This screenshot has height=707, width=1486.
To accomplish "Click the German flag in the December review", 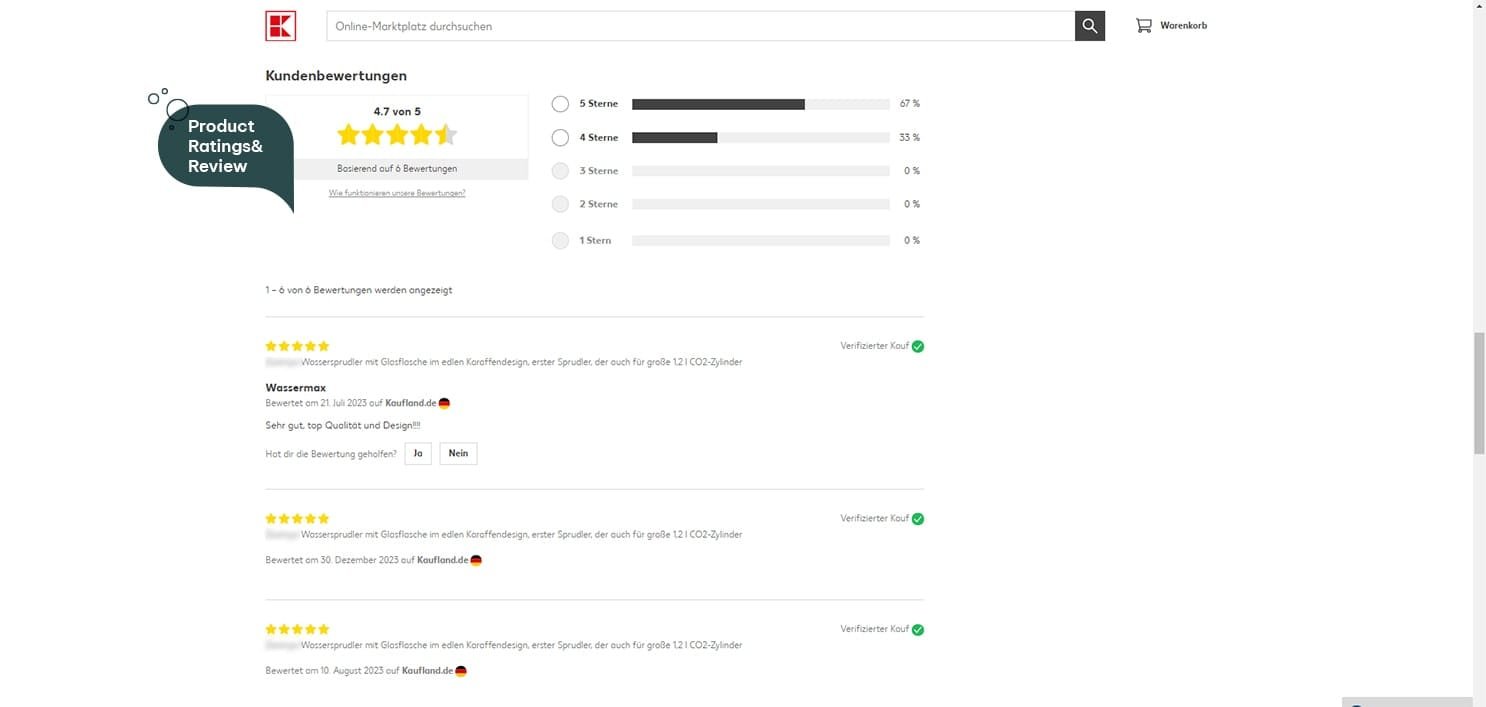I will coord(476,560).
